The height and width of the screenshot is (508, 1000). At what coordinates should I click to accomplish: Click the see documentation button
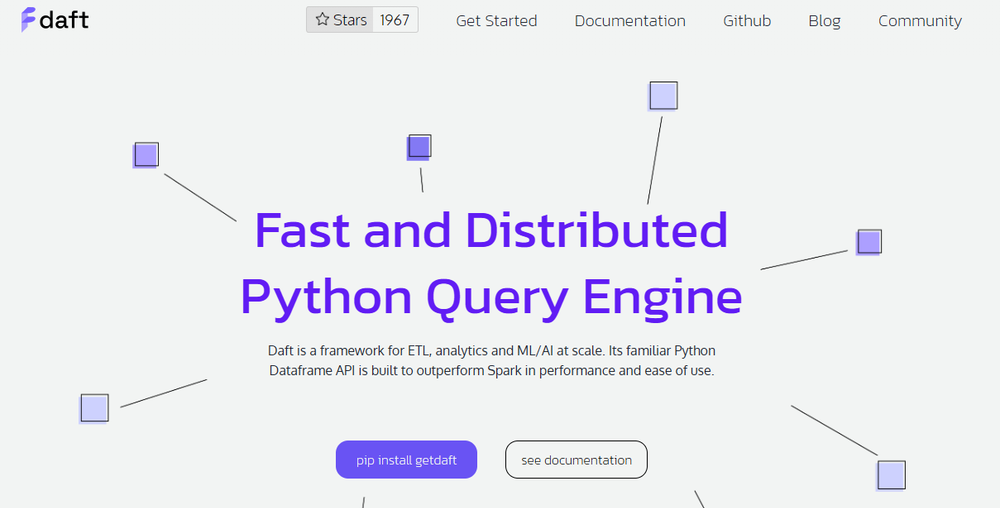point(576,460)
